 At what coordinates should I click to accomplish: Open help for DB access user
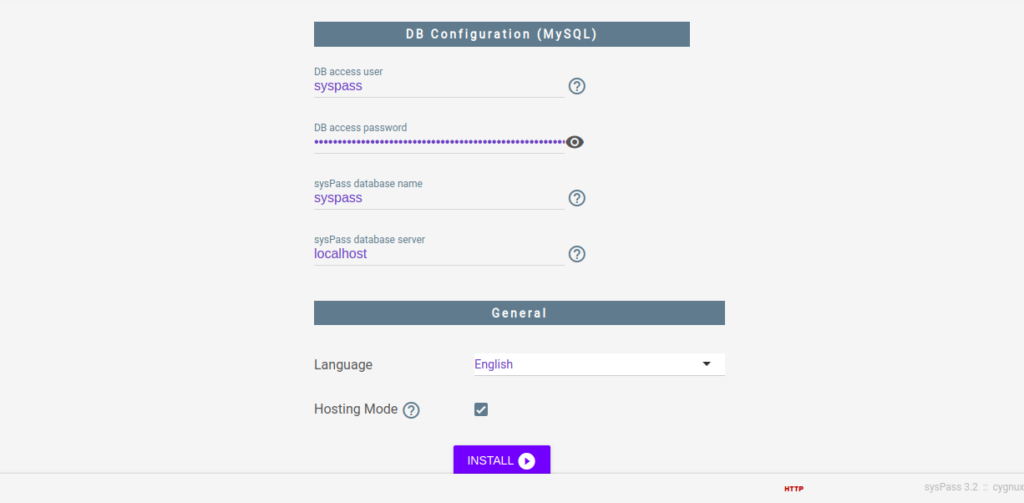pos(577,86)
